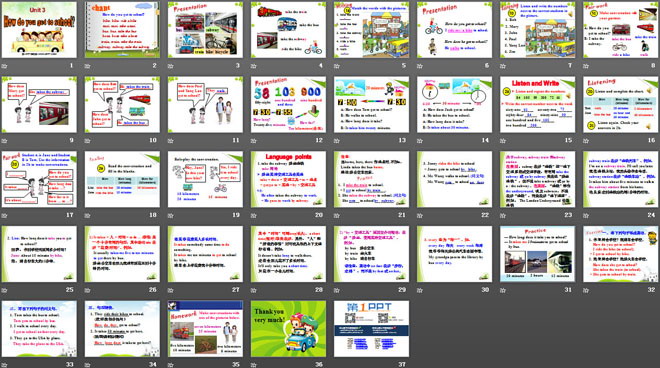Open slide 3 with bus and subway photos
Viewport: 660px width, 368px height.
[205, 30]
